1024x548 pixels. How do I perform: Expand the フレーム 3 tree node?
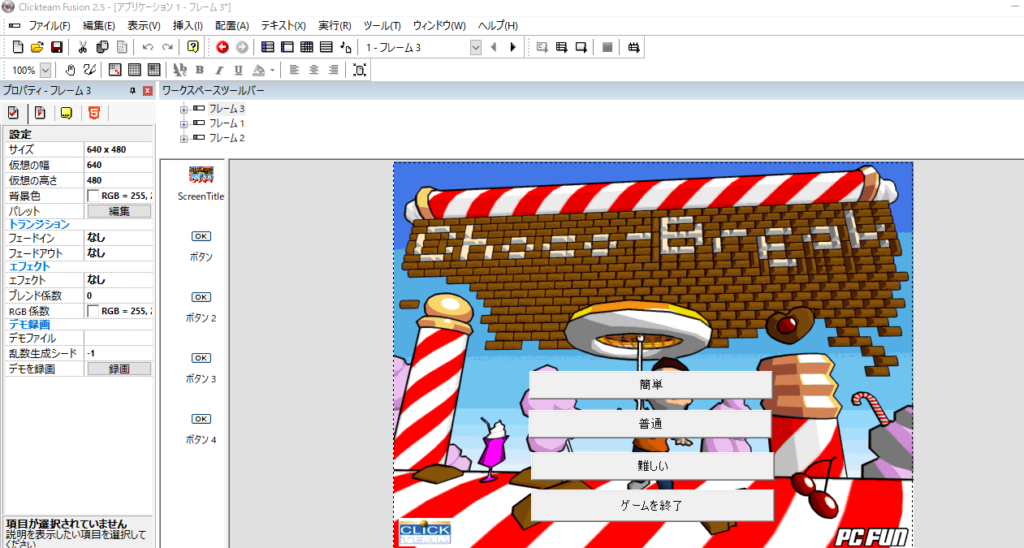pyautogui.click(x=184, y=109)
